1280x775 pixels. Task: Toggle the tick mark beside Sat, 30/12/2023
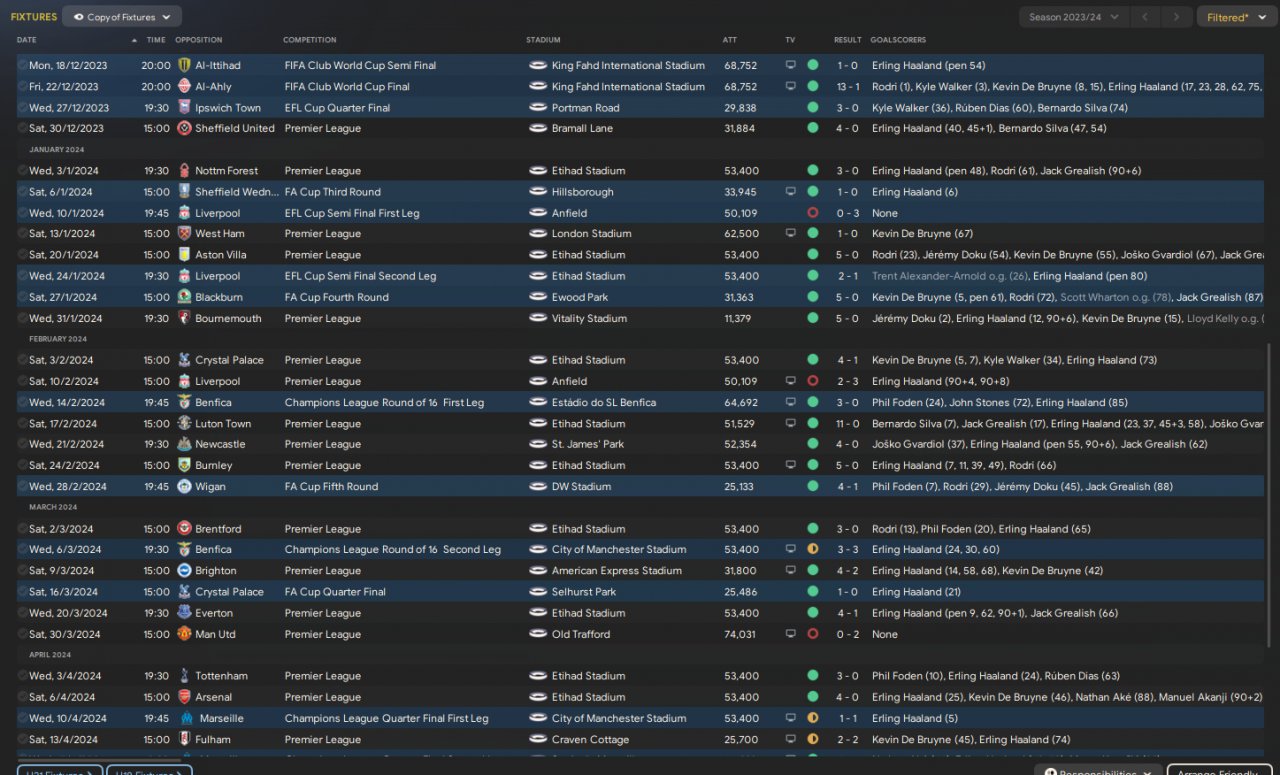point(22,128)
